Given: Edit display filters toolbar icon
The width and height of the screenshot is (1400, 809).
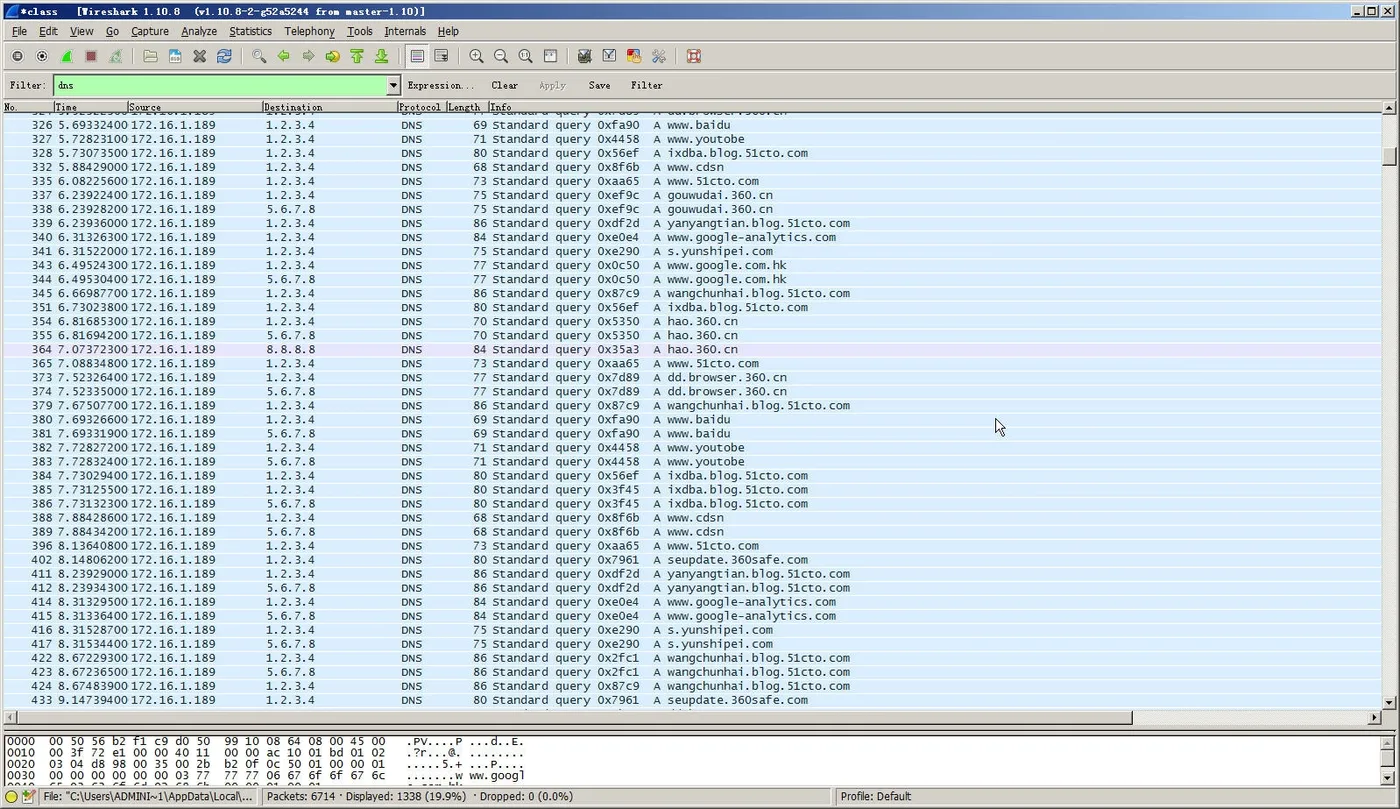Looking at the screenshot, I should point(609,57).
